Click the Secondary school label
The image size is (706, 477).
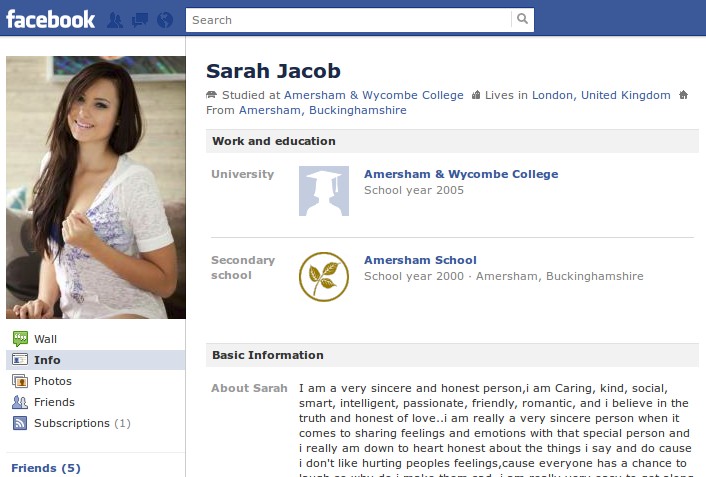click(x=243, y=268)
